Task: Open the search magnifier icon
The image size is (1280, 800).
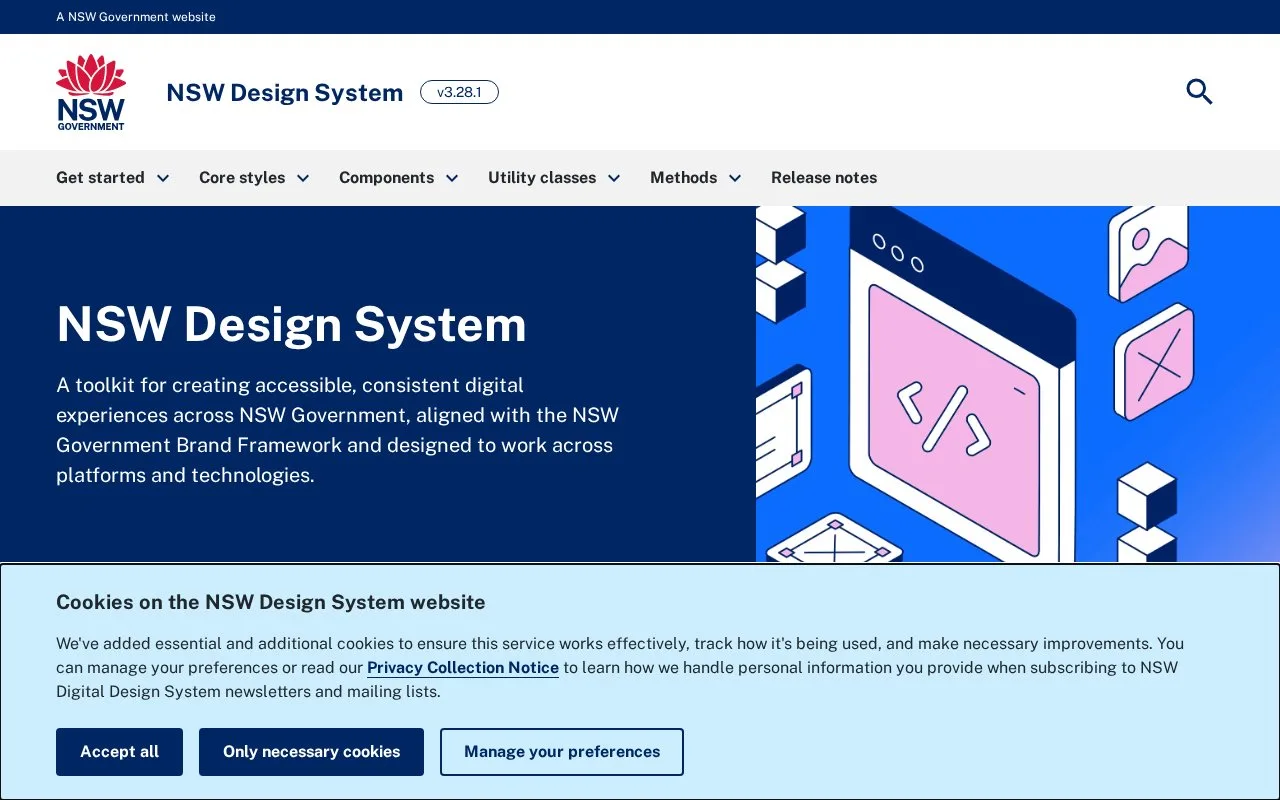Action: tap(1199, 92)
